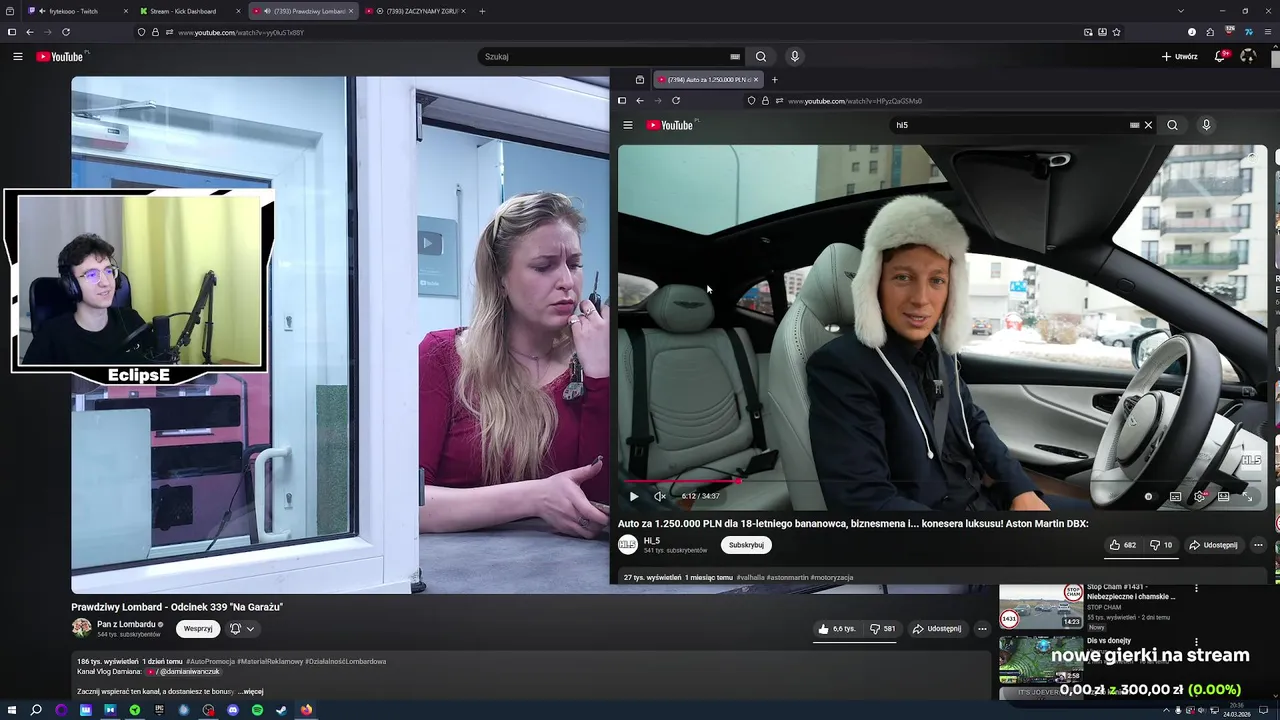This screenshot has width=1280, height=720.
Task: Open the guide menu in the front YouTube window
Action: (628, 125)
